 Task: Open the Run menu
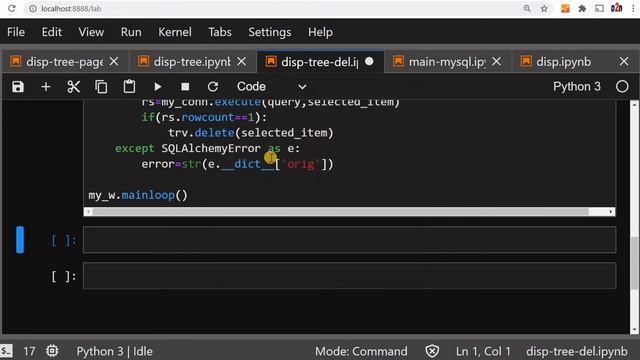131,32
